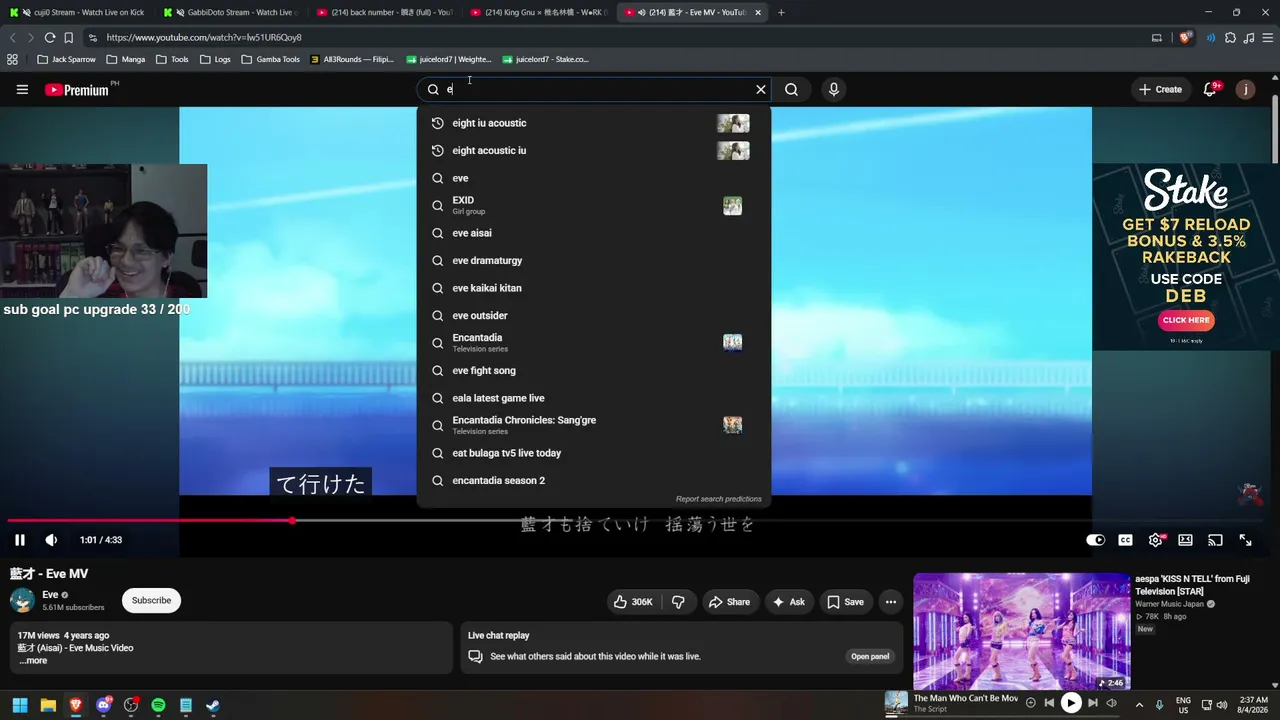Share this video
The height and width of the screenshot is (720, 1280).
[729, 602]
